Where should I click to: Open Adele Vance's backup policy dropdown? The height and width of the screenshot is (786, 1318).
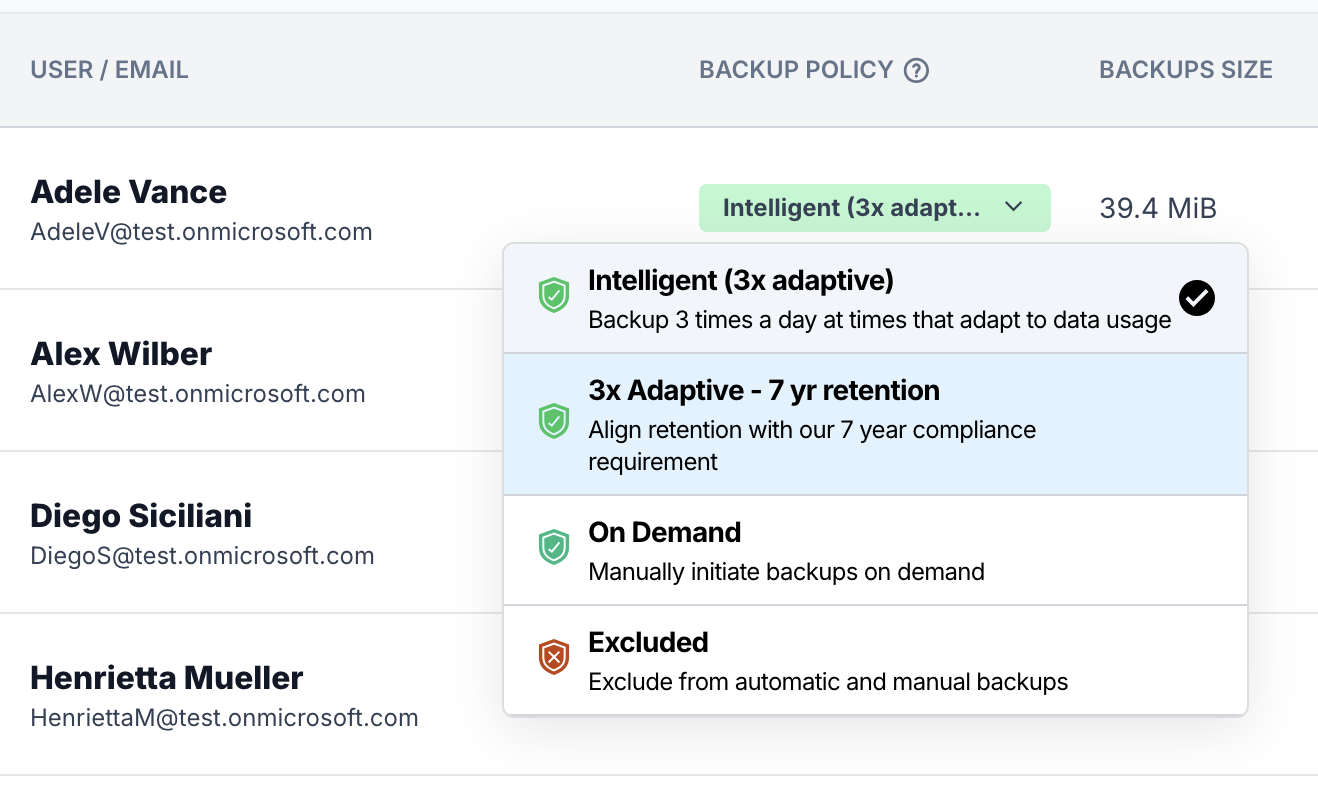click(875, 208)
